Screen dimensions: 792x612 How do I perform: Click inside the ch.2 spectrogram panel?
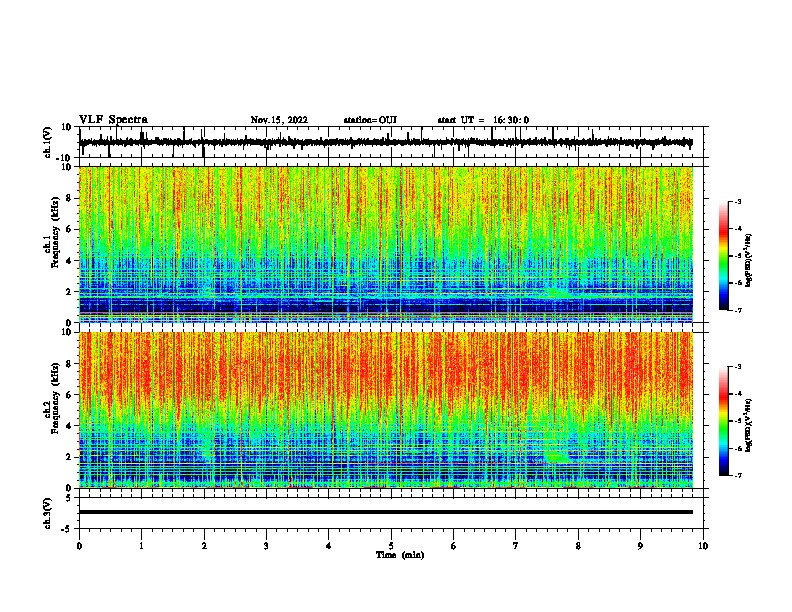point(386,410)
